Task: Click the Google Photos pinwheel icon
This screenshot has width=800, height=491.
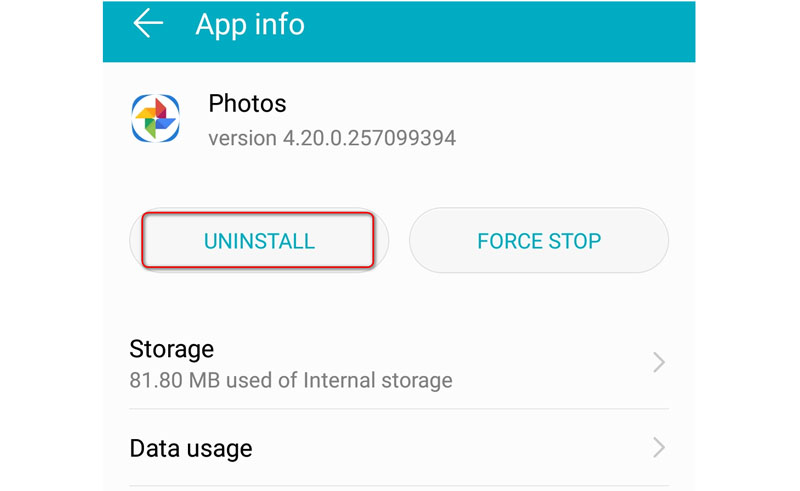Action: (x=156, y=119)
